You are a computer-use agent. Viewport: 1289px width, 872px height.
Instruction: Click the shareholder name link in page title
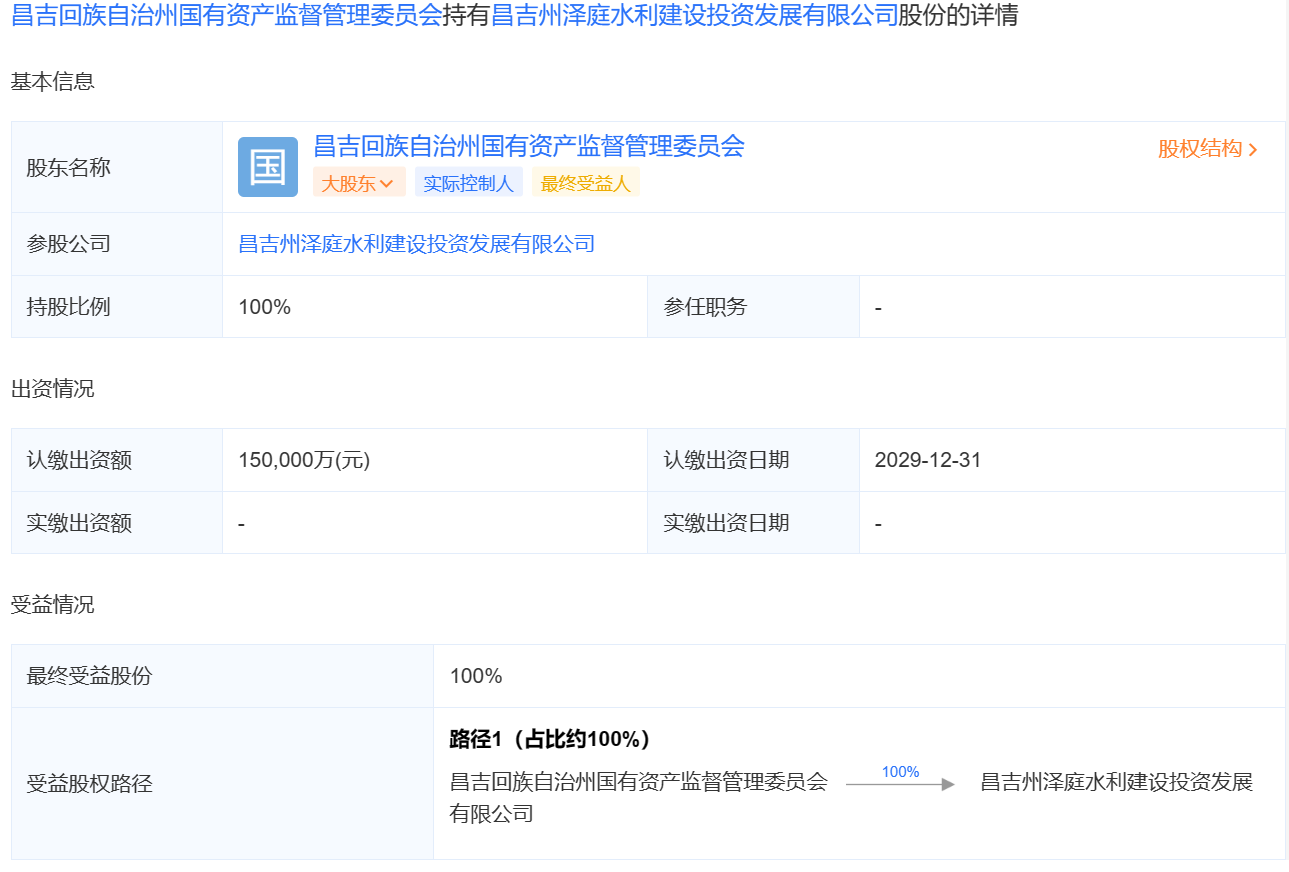(x=226, y=17)
